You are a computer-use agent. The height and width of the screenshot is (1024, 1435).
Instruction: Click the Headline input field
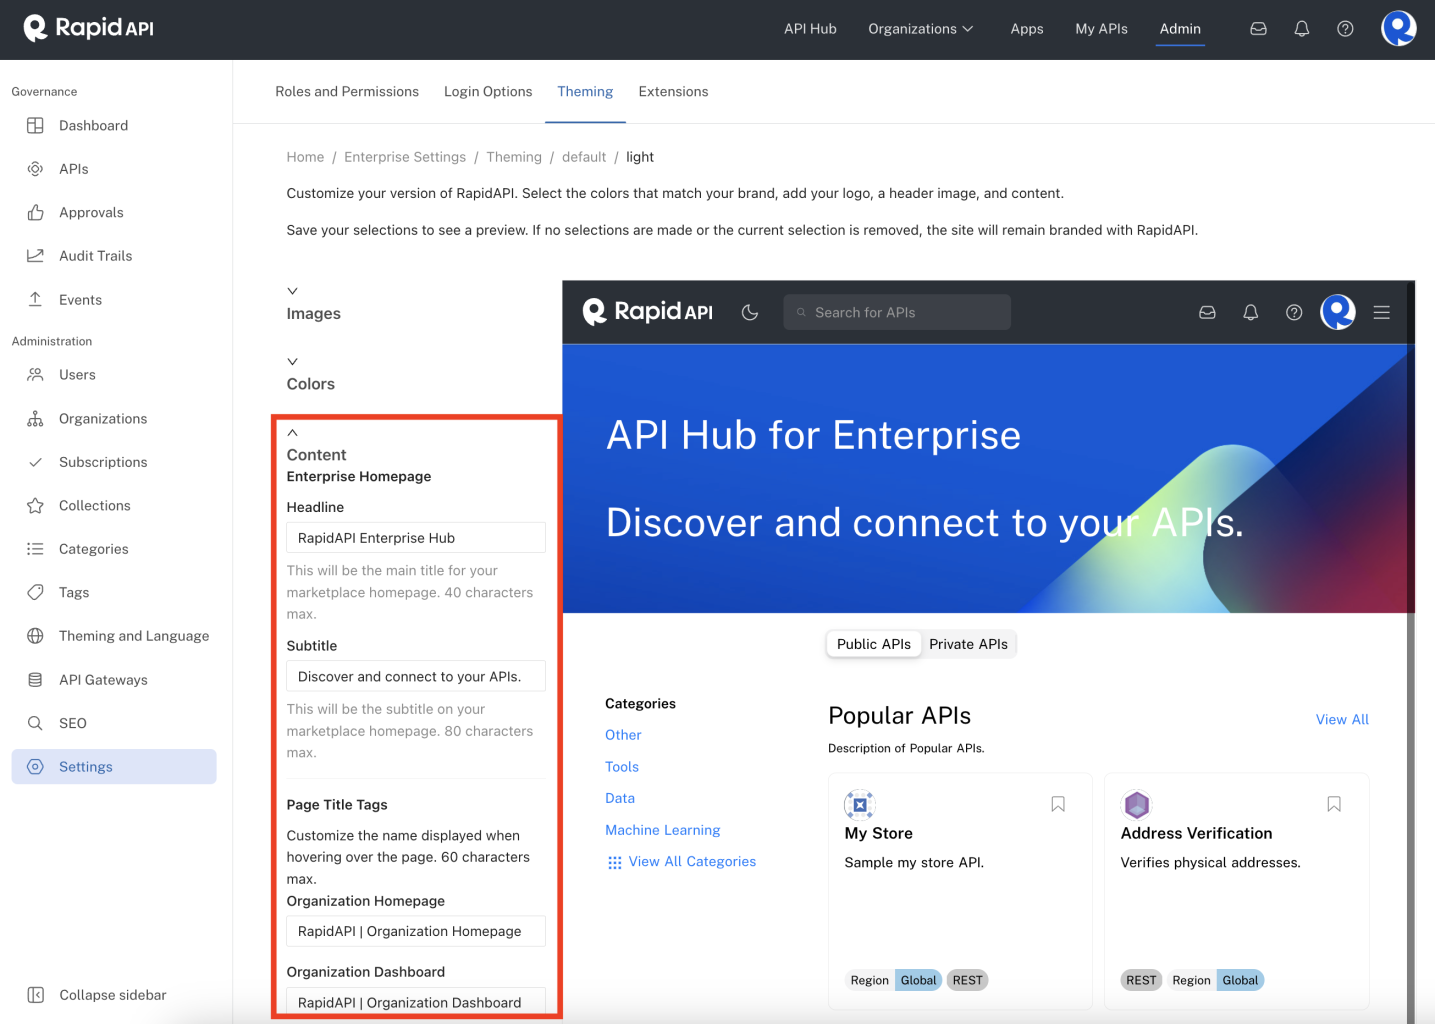(416, 538)
